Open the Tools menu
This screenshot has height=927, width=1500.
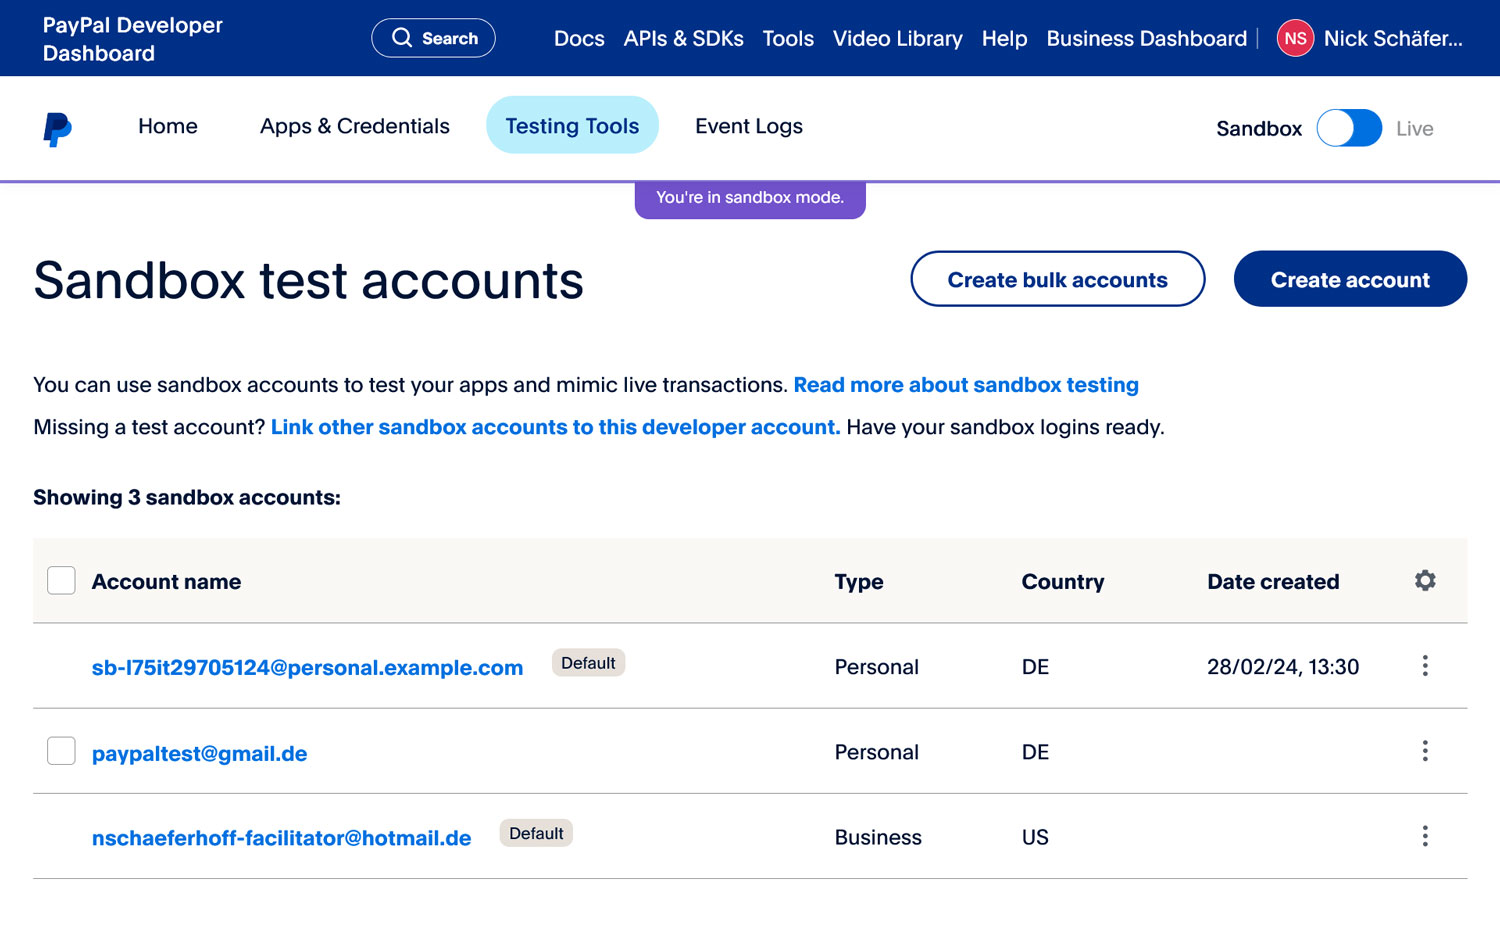tap(788, 38)
